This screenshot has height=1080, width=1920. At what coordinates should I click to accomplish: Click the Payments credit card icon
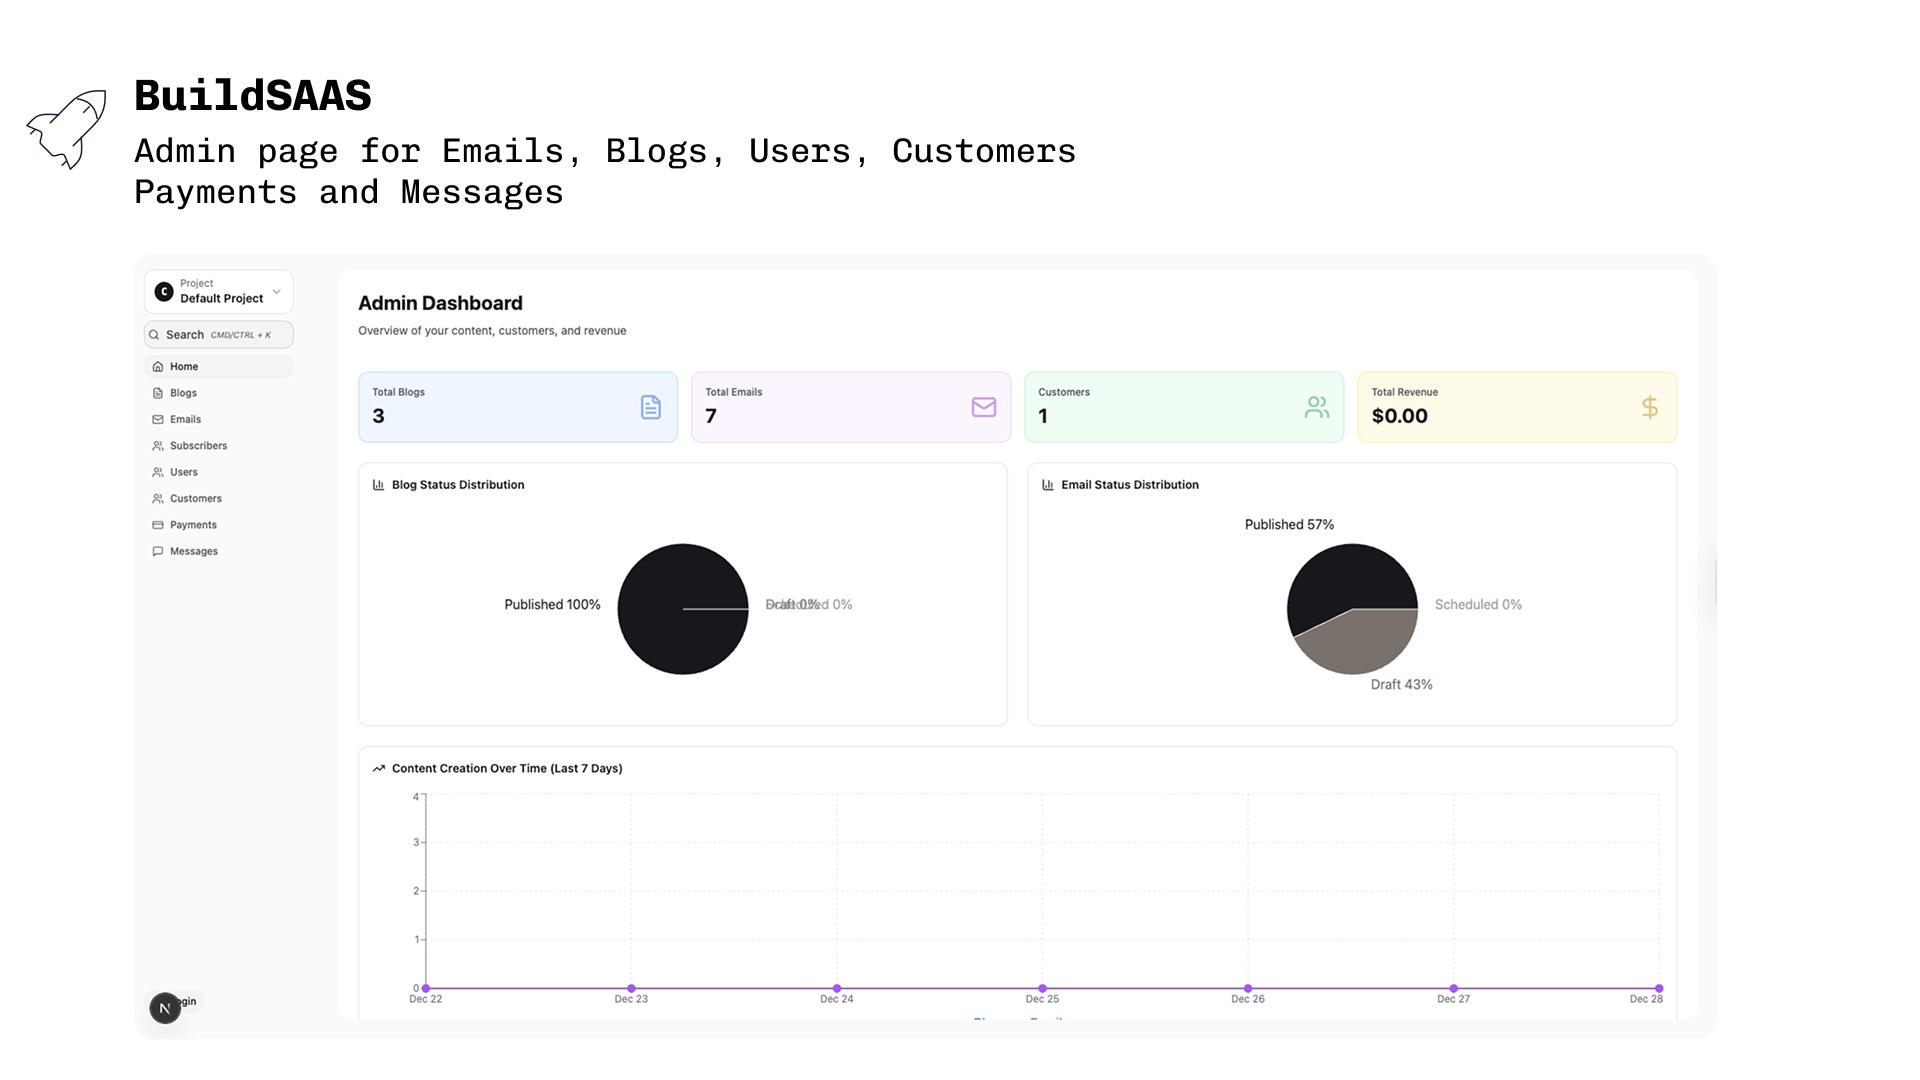[158, 524]
